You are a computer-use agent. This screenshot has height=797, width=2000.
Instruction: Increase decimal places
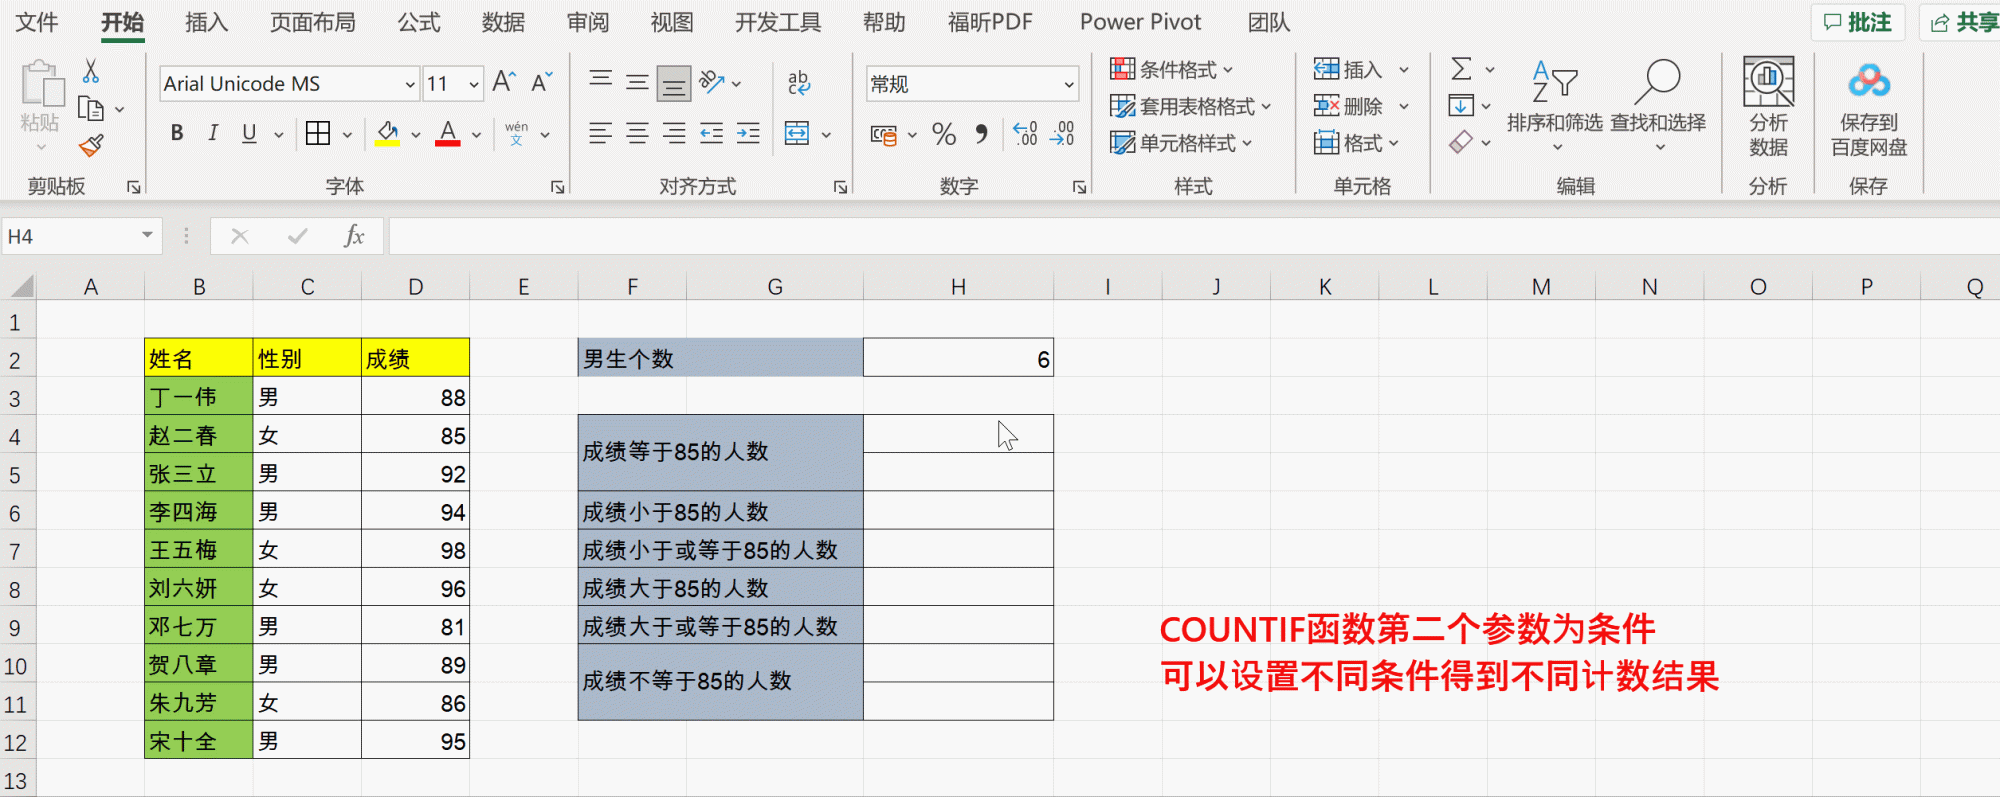(x=1025, y=134)
